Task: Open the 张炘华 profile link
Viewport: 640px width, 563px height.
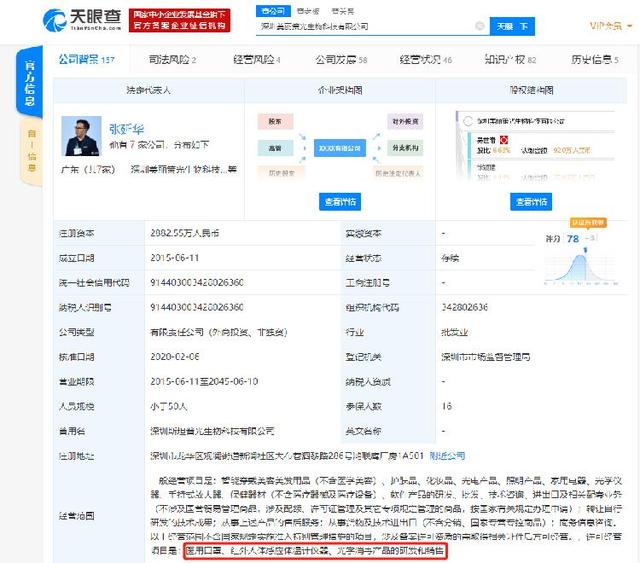Action: (x=127, y=129)
